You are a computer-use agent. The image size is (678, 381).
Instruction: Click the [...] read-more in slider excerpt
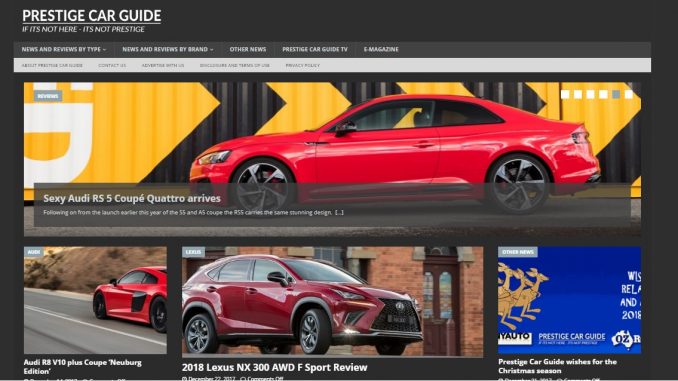(339, 212)
